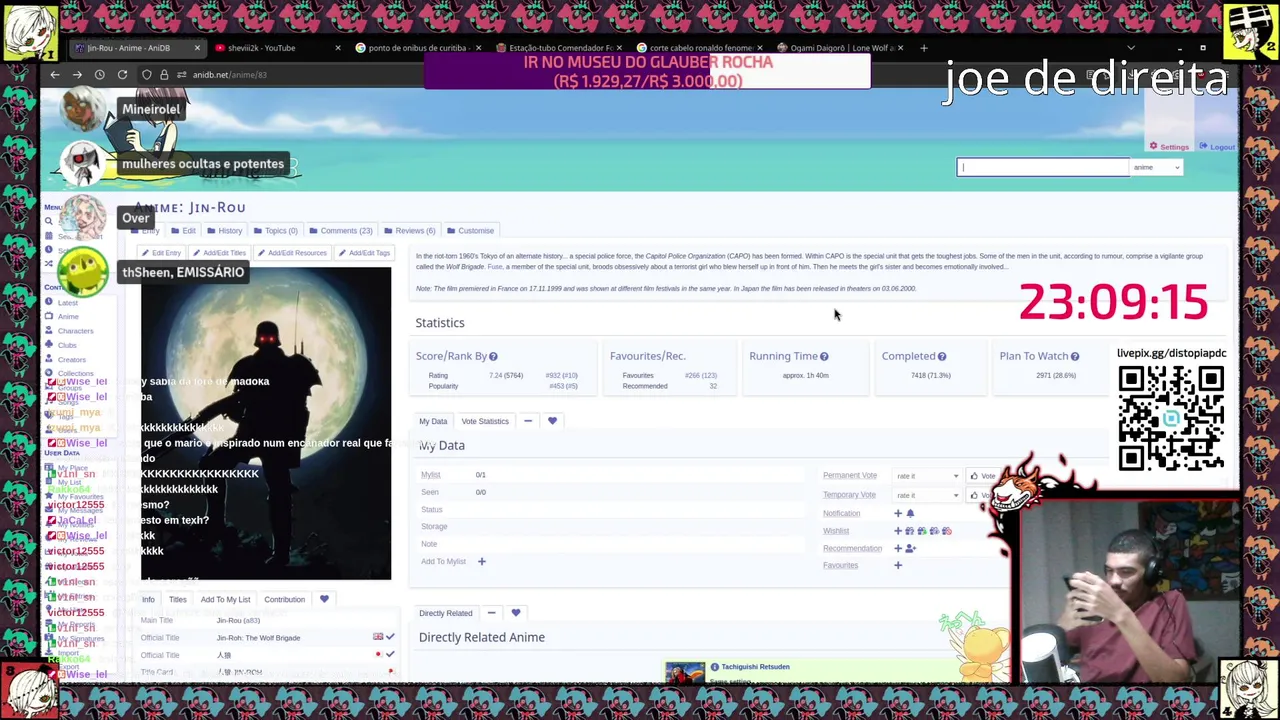
Task: Open the Temporary Vote rate it dropdown
Action: (927, 495)
